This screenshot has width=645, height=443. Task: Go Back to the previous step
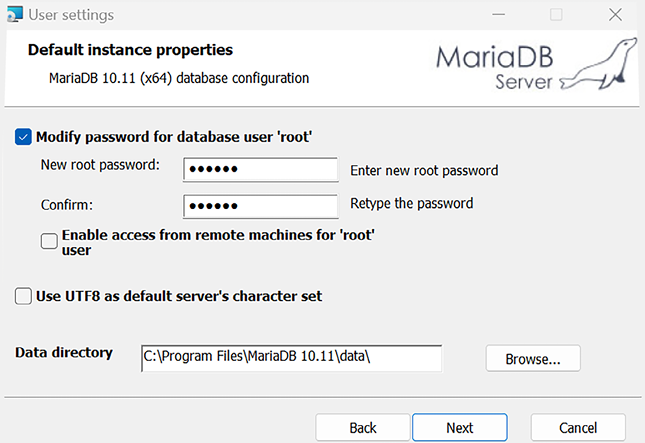pyautogui.click(x=363, y=427)
